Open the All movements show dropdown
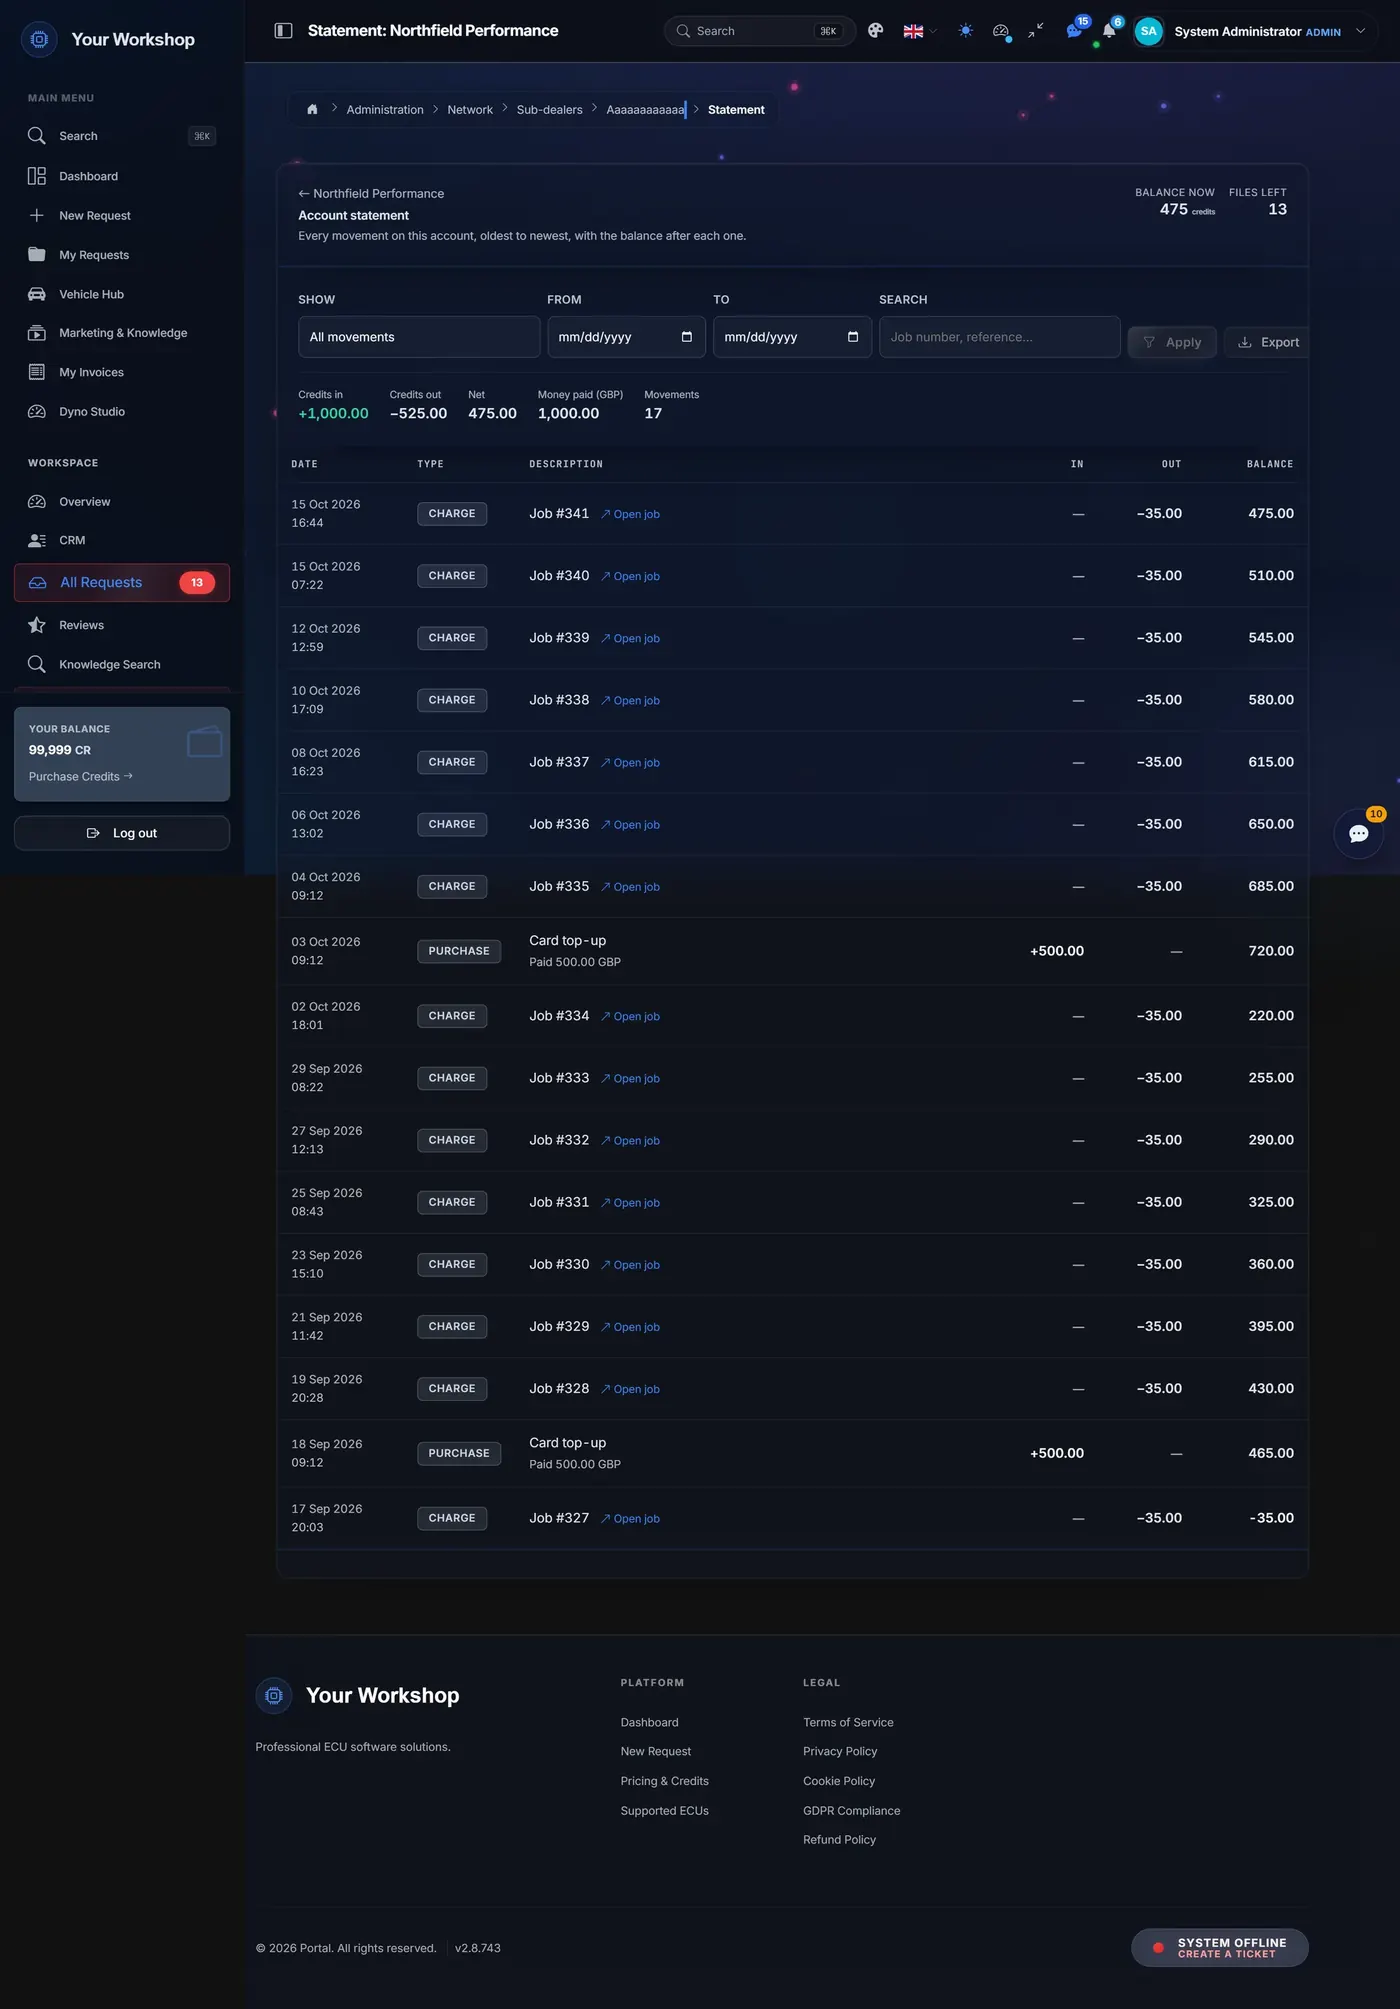Screen dimensions: 1400x2009 point(419,337)
